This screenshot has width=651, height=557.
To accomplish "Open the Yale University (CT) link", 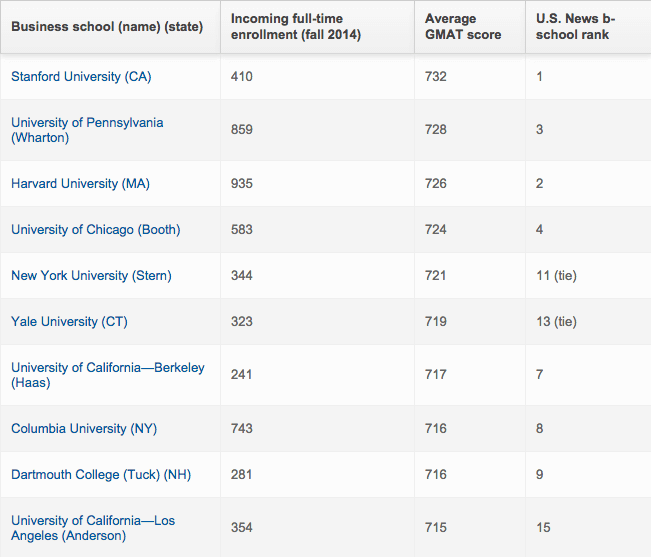I will [x=69, y=321].
